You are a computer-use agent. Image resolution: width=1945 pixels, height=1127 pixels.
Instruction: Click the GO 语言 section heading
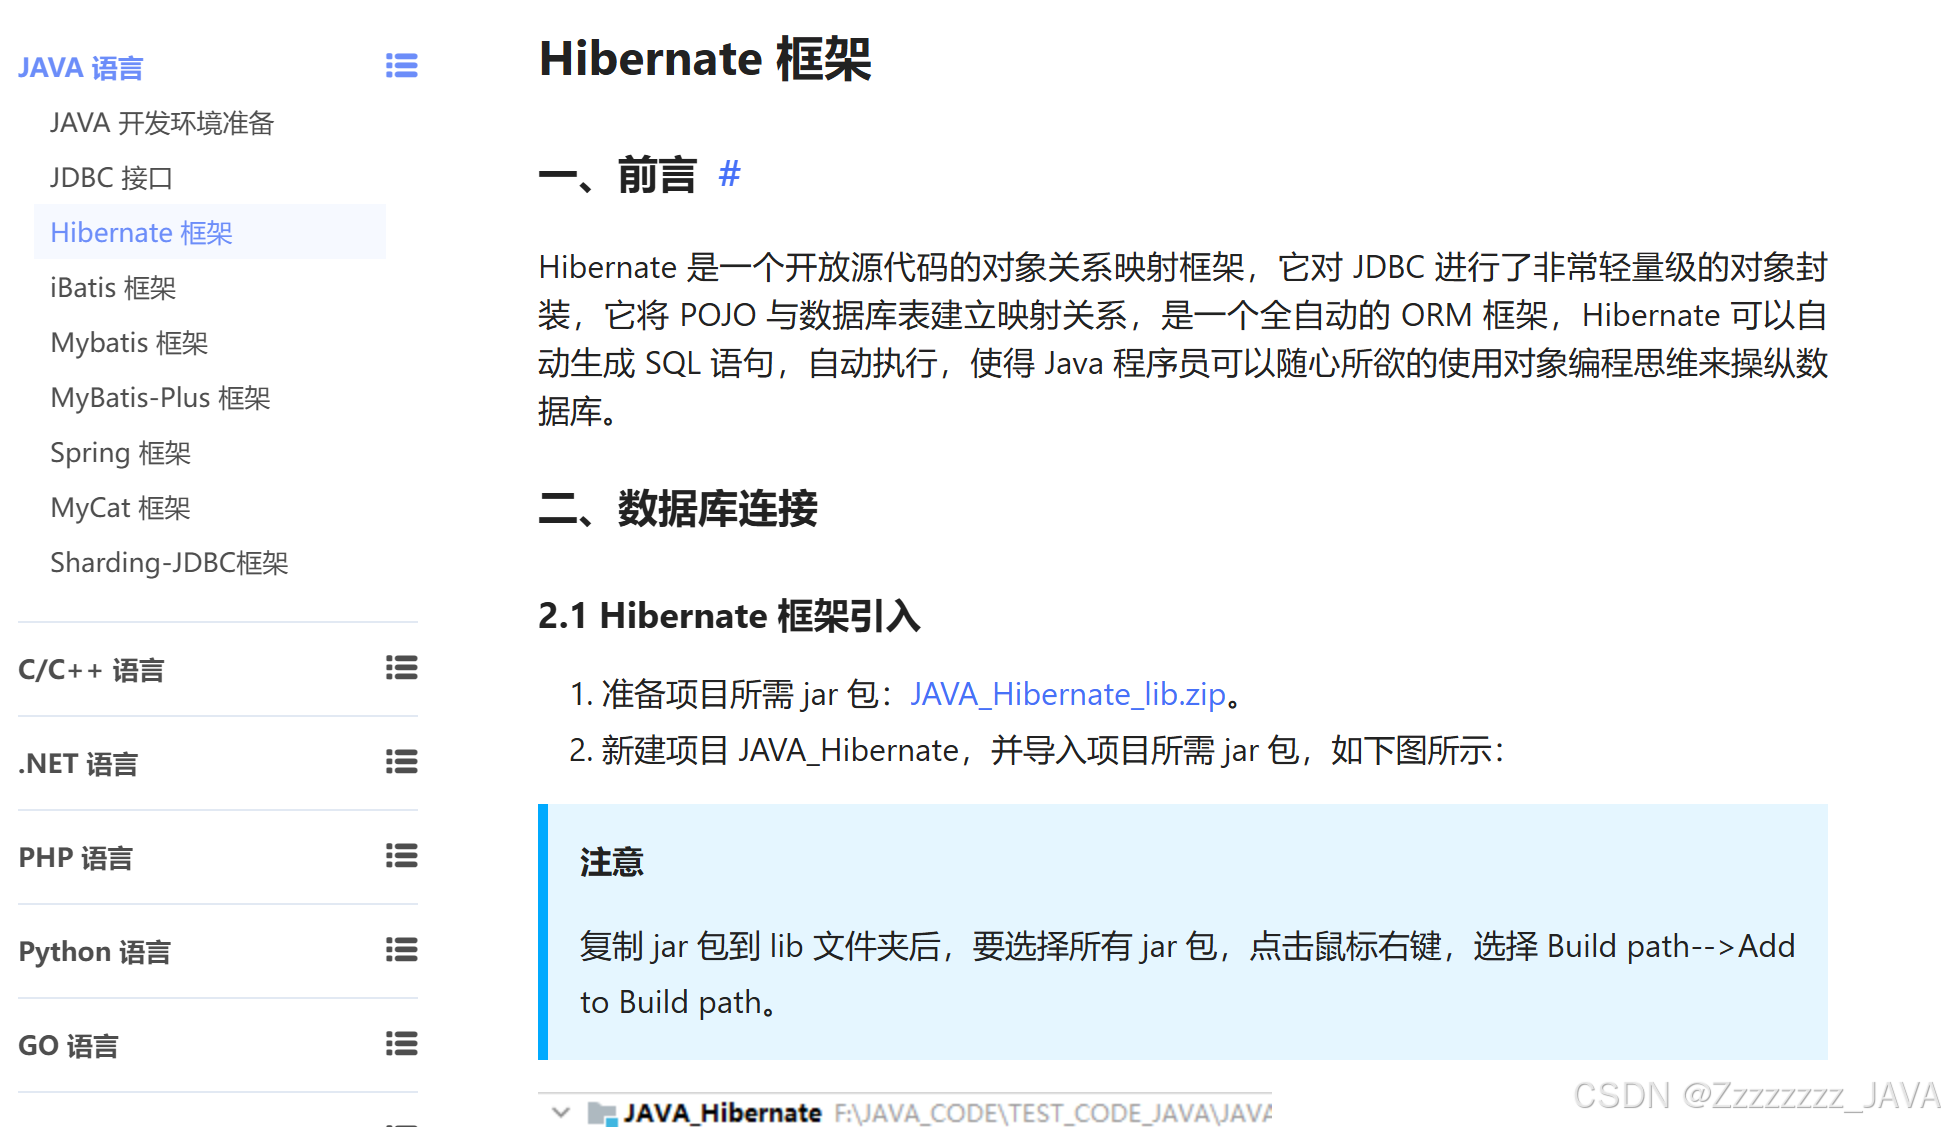pos(68,1046)
